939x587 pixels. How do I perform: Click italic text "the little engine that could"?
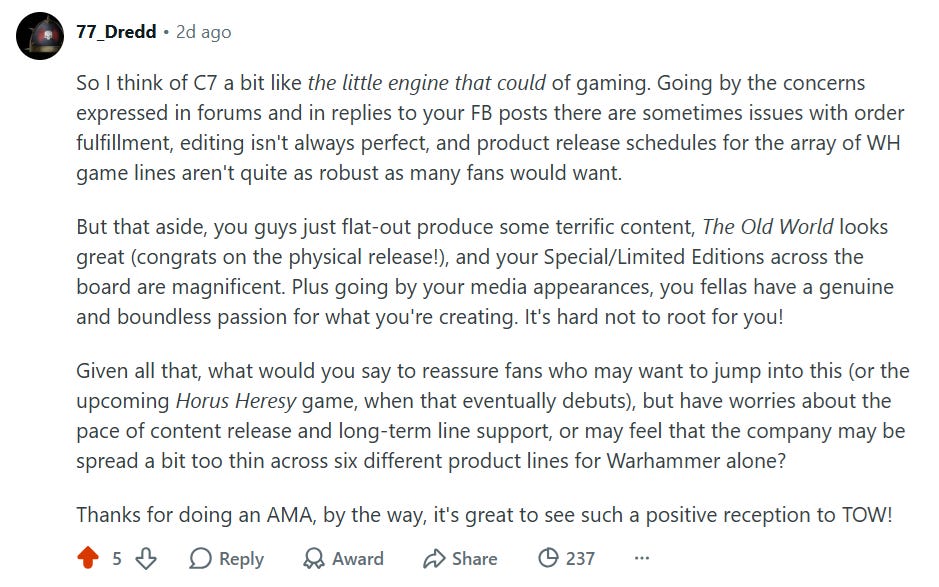pyautogui.click(x=426, y=83)
